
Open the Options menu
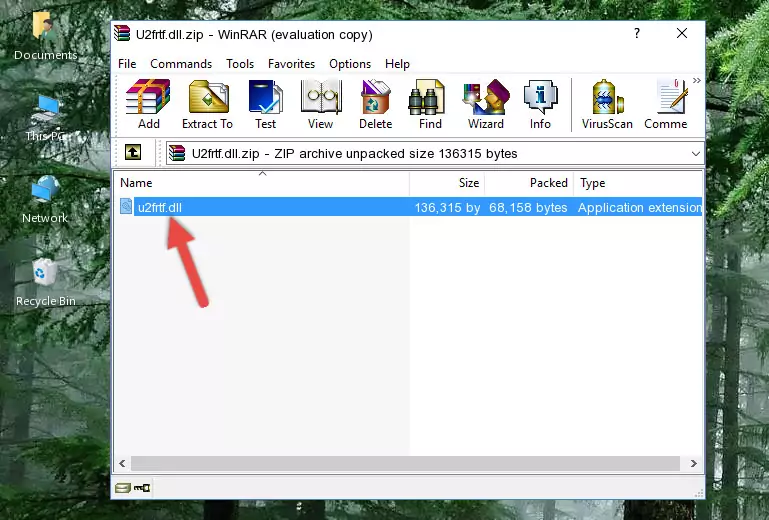click(x=350, y=64)
